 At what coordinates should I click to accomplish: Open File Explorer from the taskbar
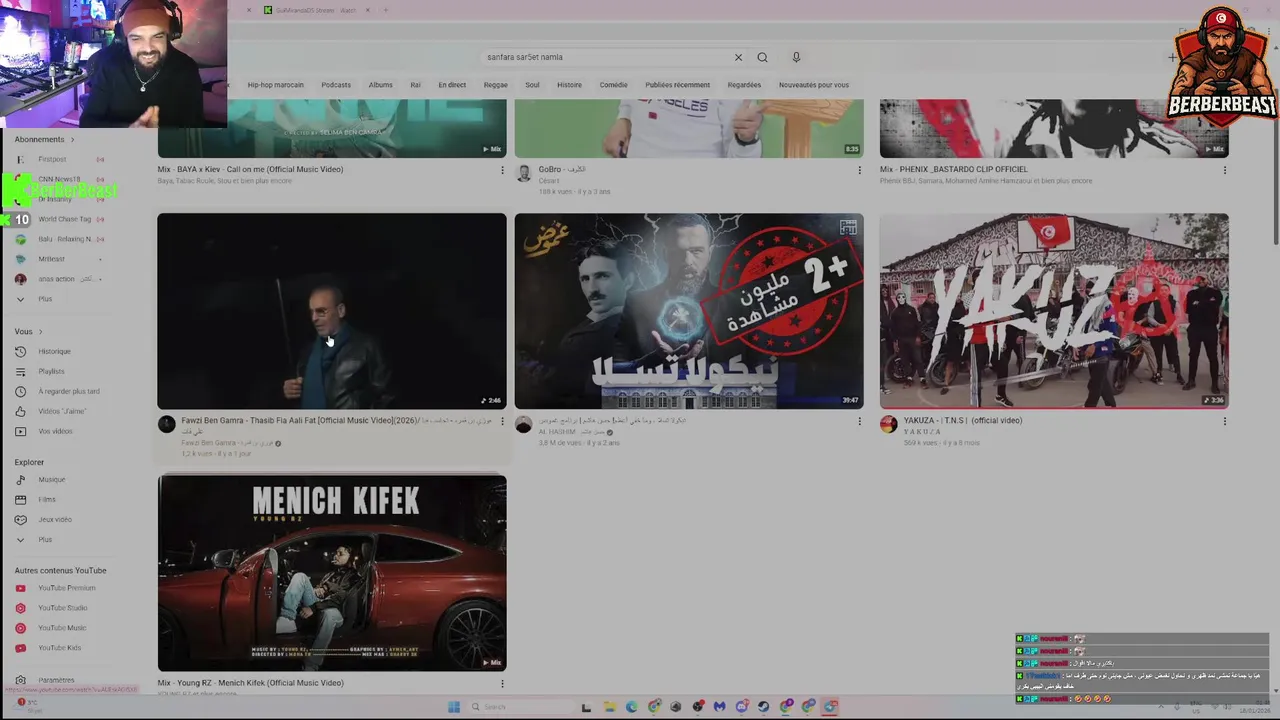(x=609, y=707)
